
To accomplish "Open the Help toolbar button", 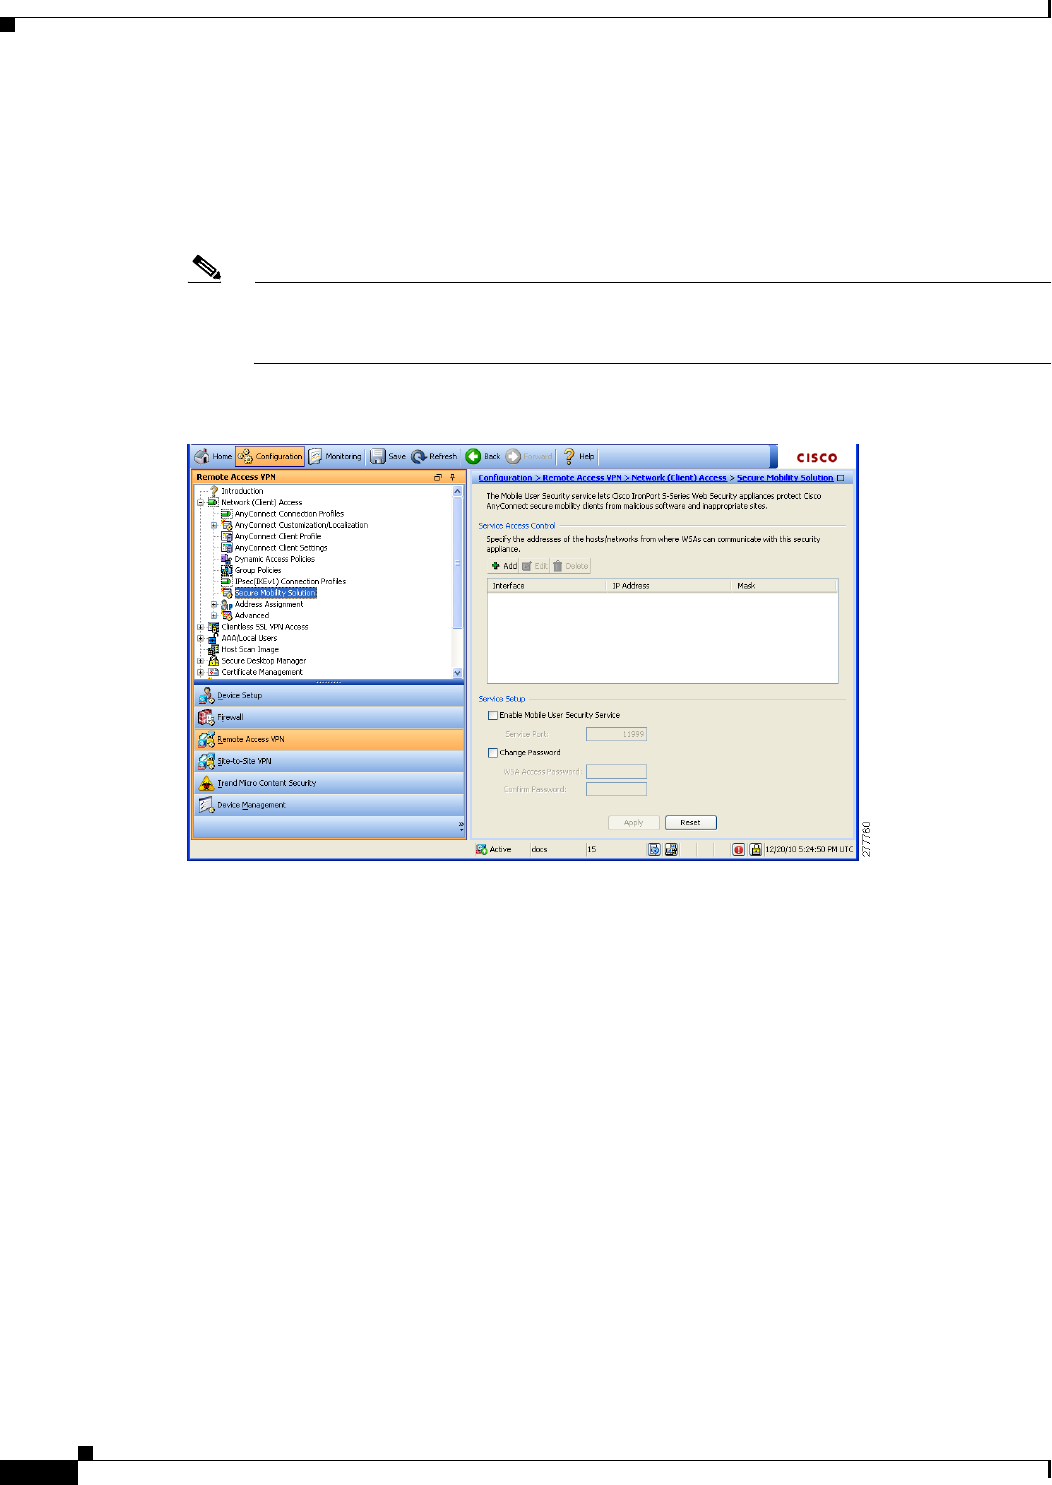I will [578, 456].
